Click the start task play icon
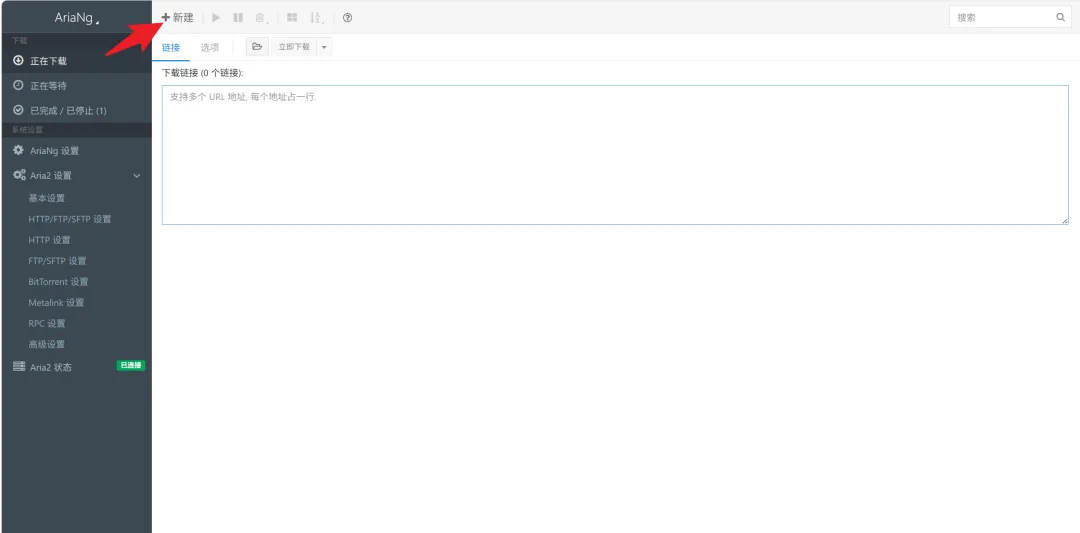The width and height of the screenshot is (1080, 533). (216, 18)
